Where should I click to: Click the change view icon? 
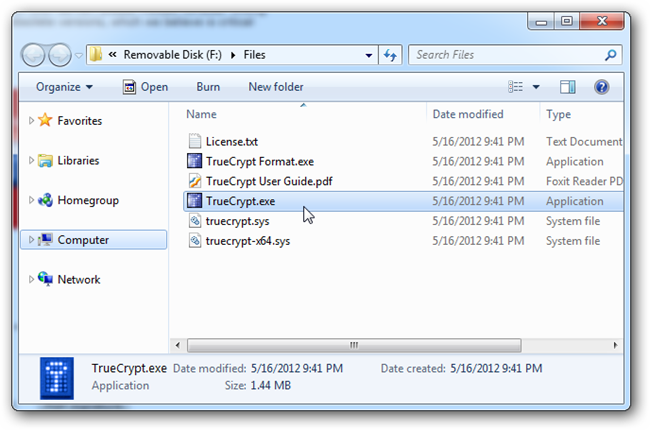515,87
